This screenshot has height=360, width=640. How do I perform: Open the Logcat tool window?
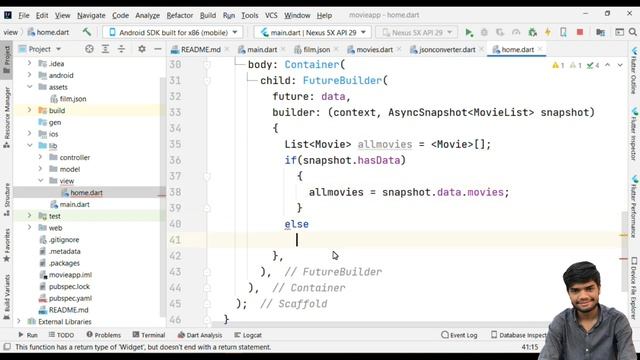point(248,335)
